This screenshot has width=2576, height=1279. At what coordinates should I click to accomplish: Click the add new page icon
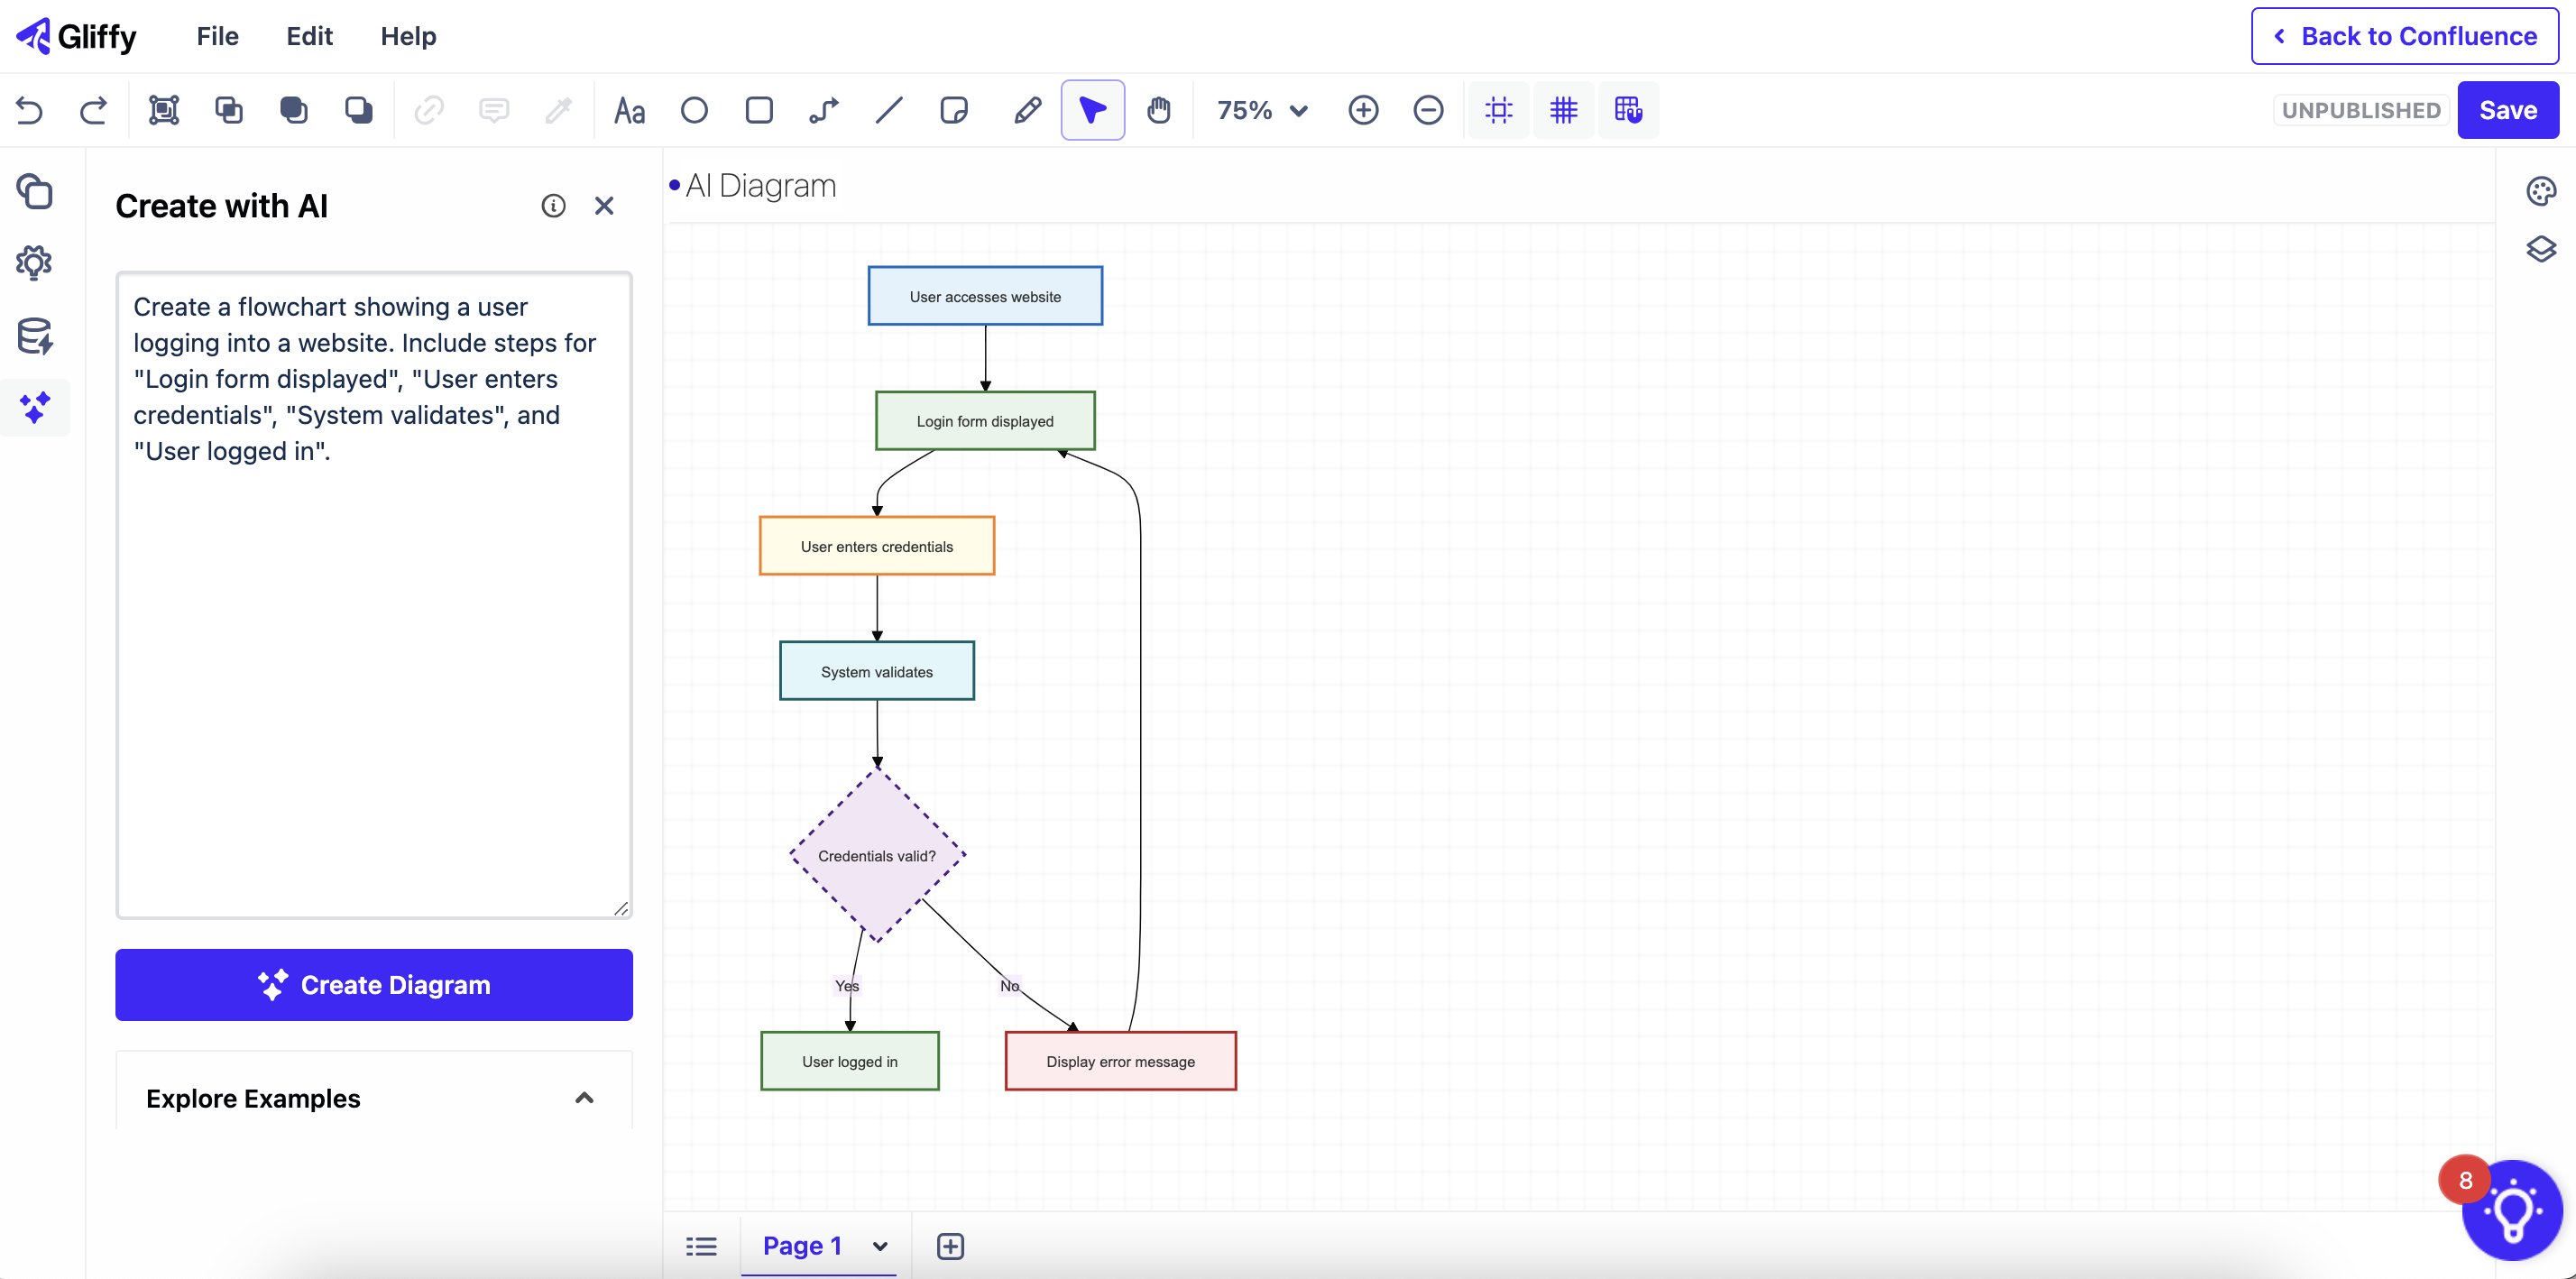950,1246
